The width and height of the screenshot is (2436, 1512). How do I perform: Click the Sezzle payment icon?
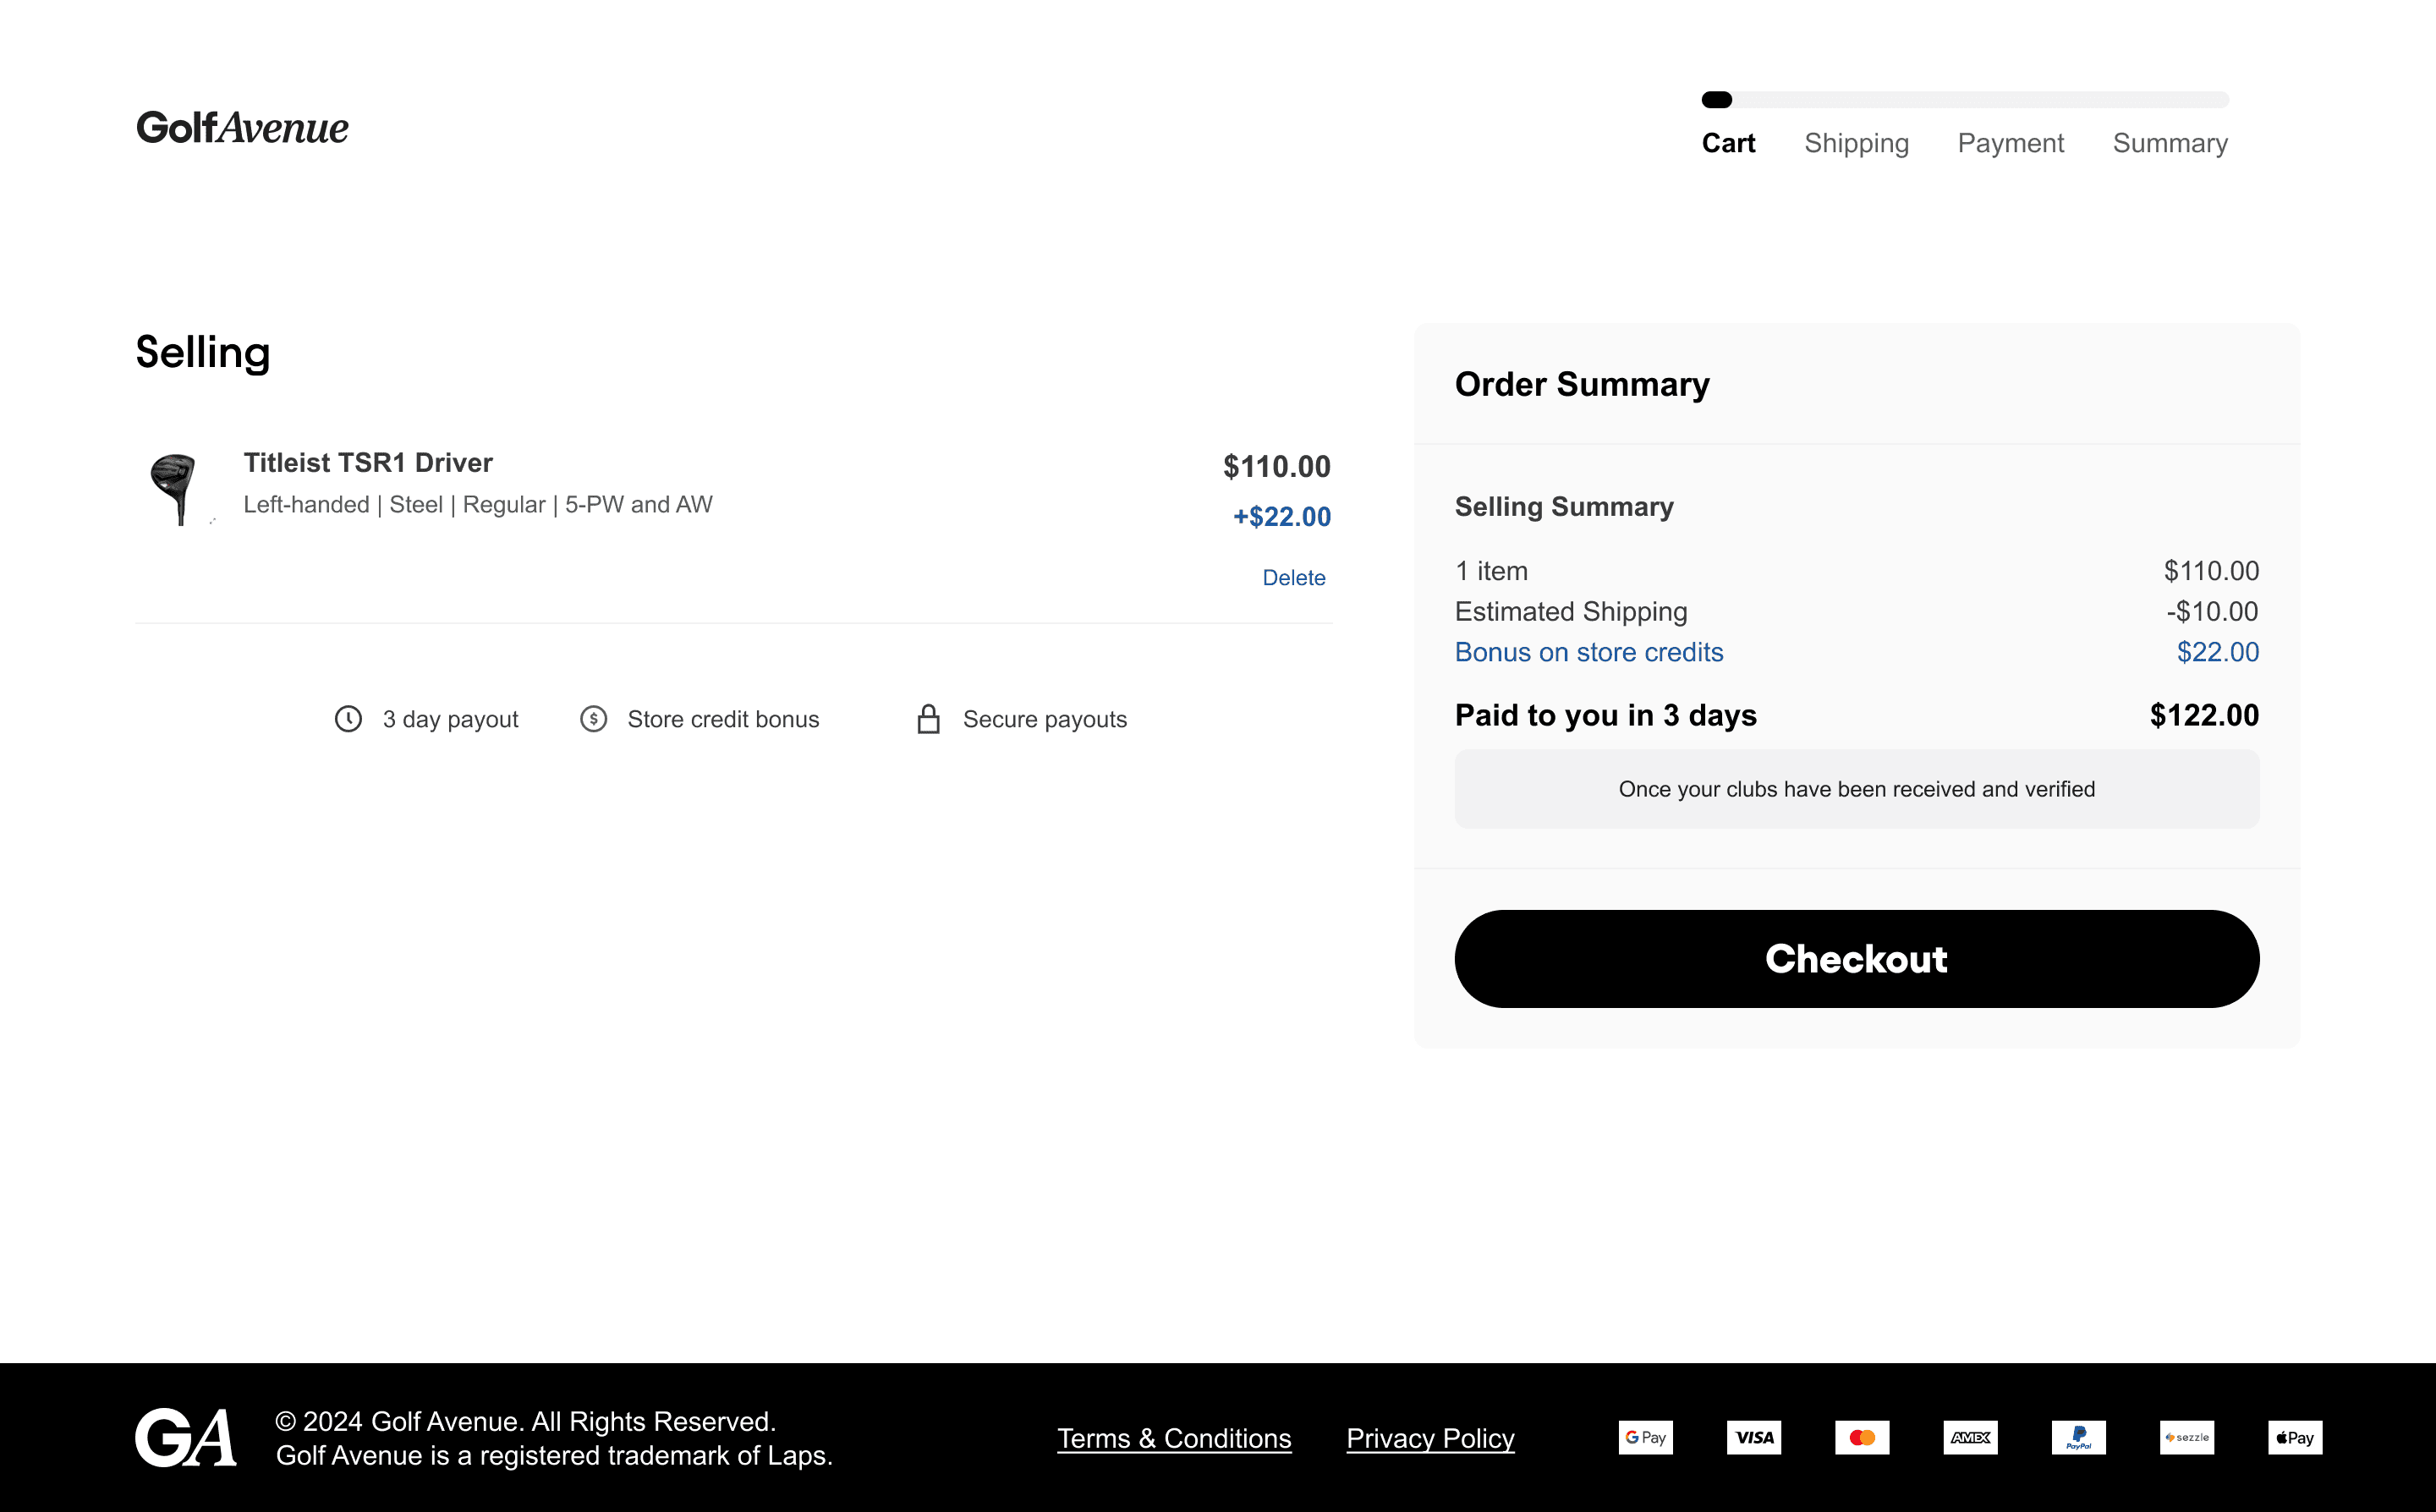[x=2186, y=1437]
